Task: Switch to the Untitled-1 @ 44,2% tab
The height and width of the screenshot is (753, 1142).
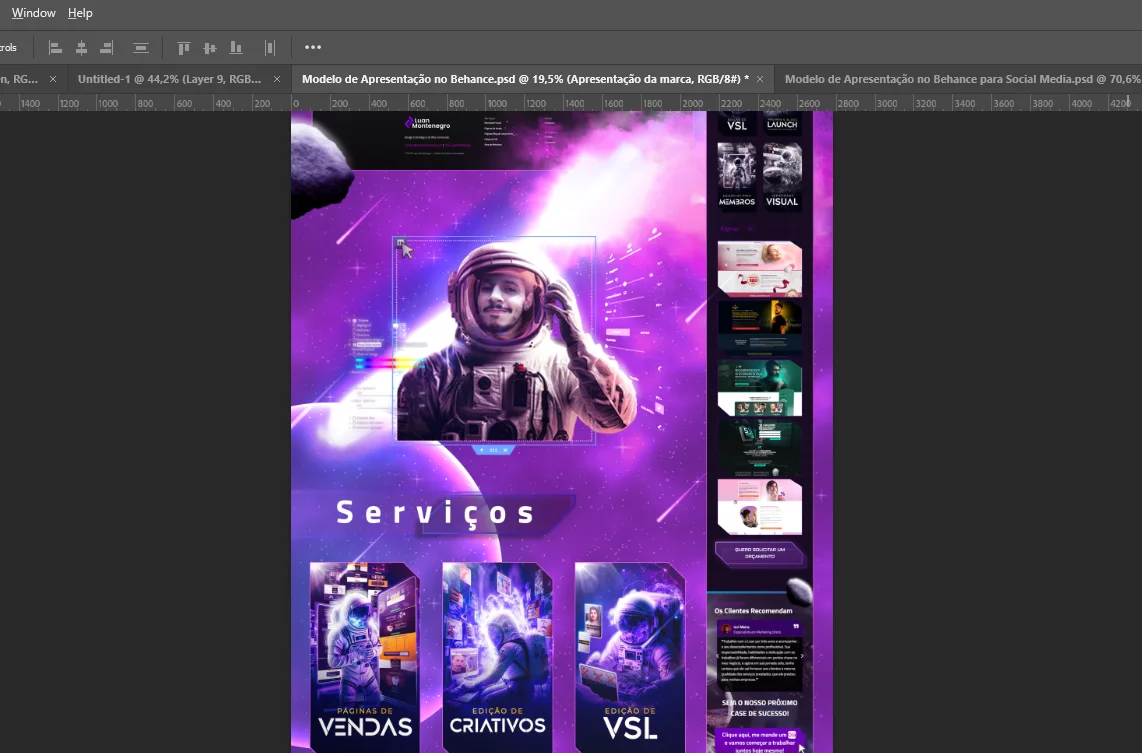Action: point(169,79)
